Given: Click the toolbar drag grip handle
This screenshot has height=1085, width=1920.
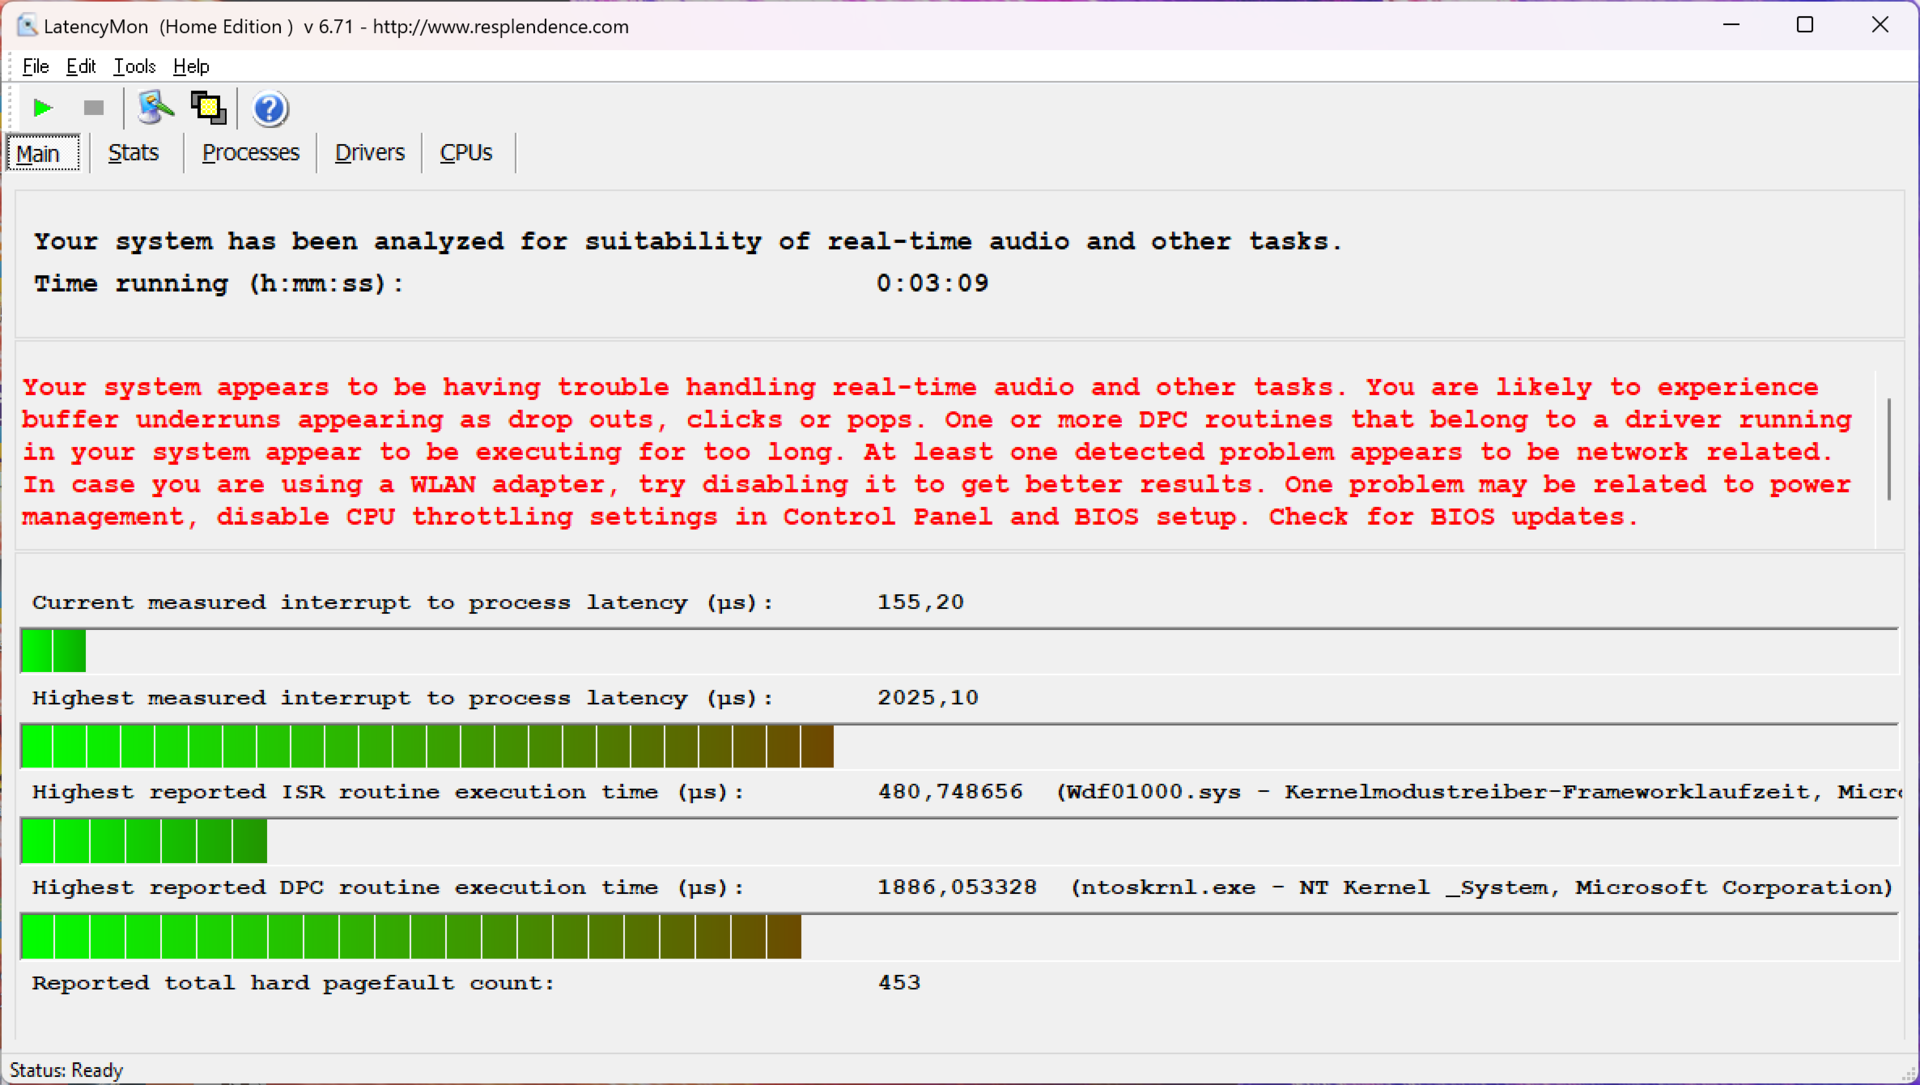Looking at the screenshot, I should (12, 108).
